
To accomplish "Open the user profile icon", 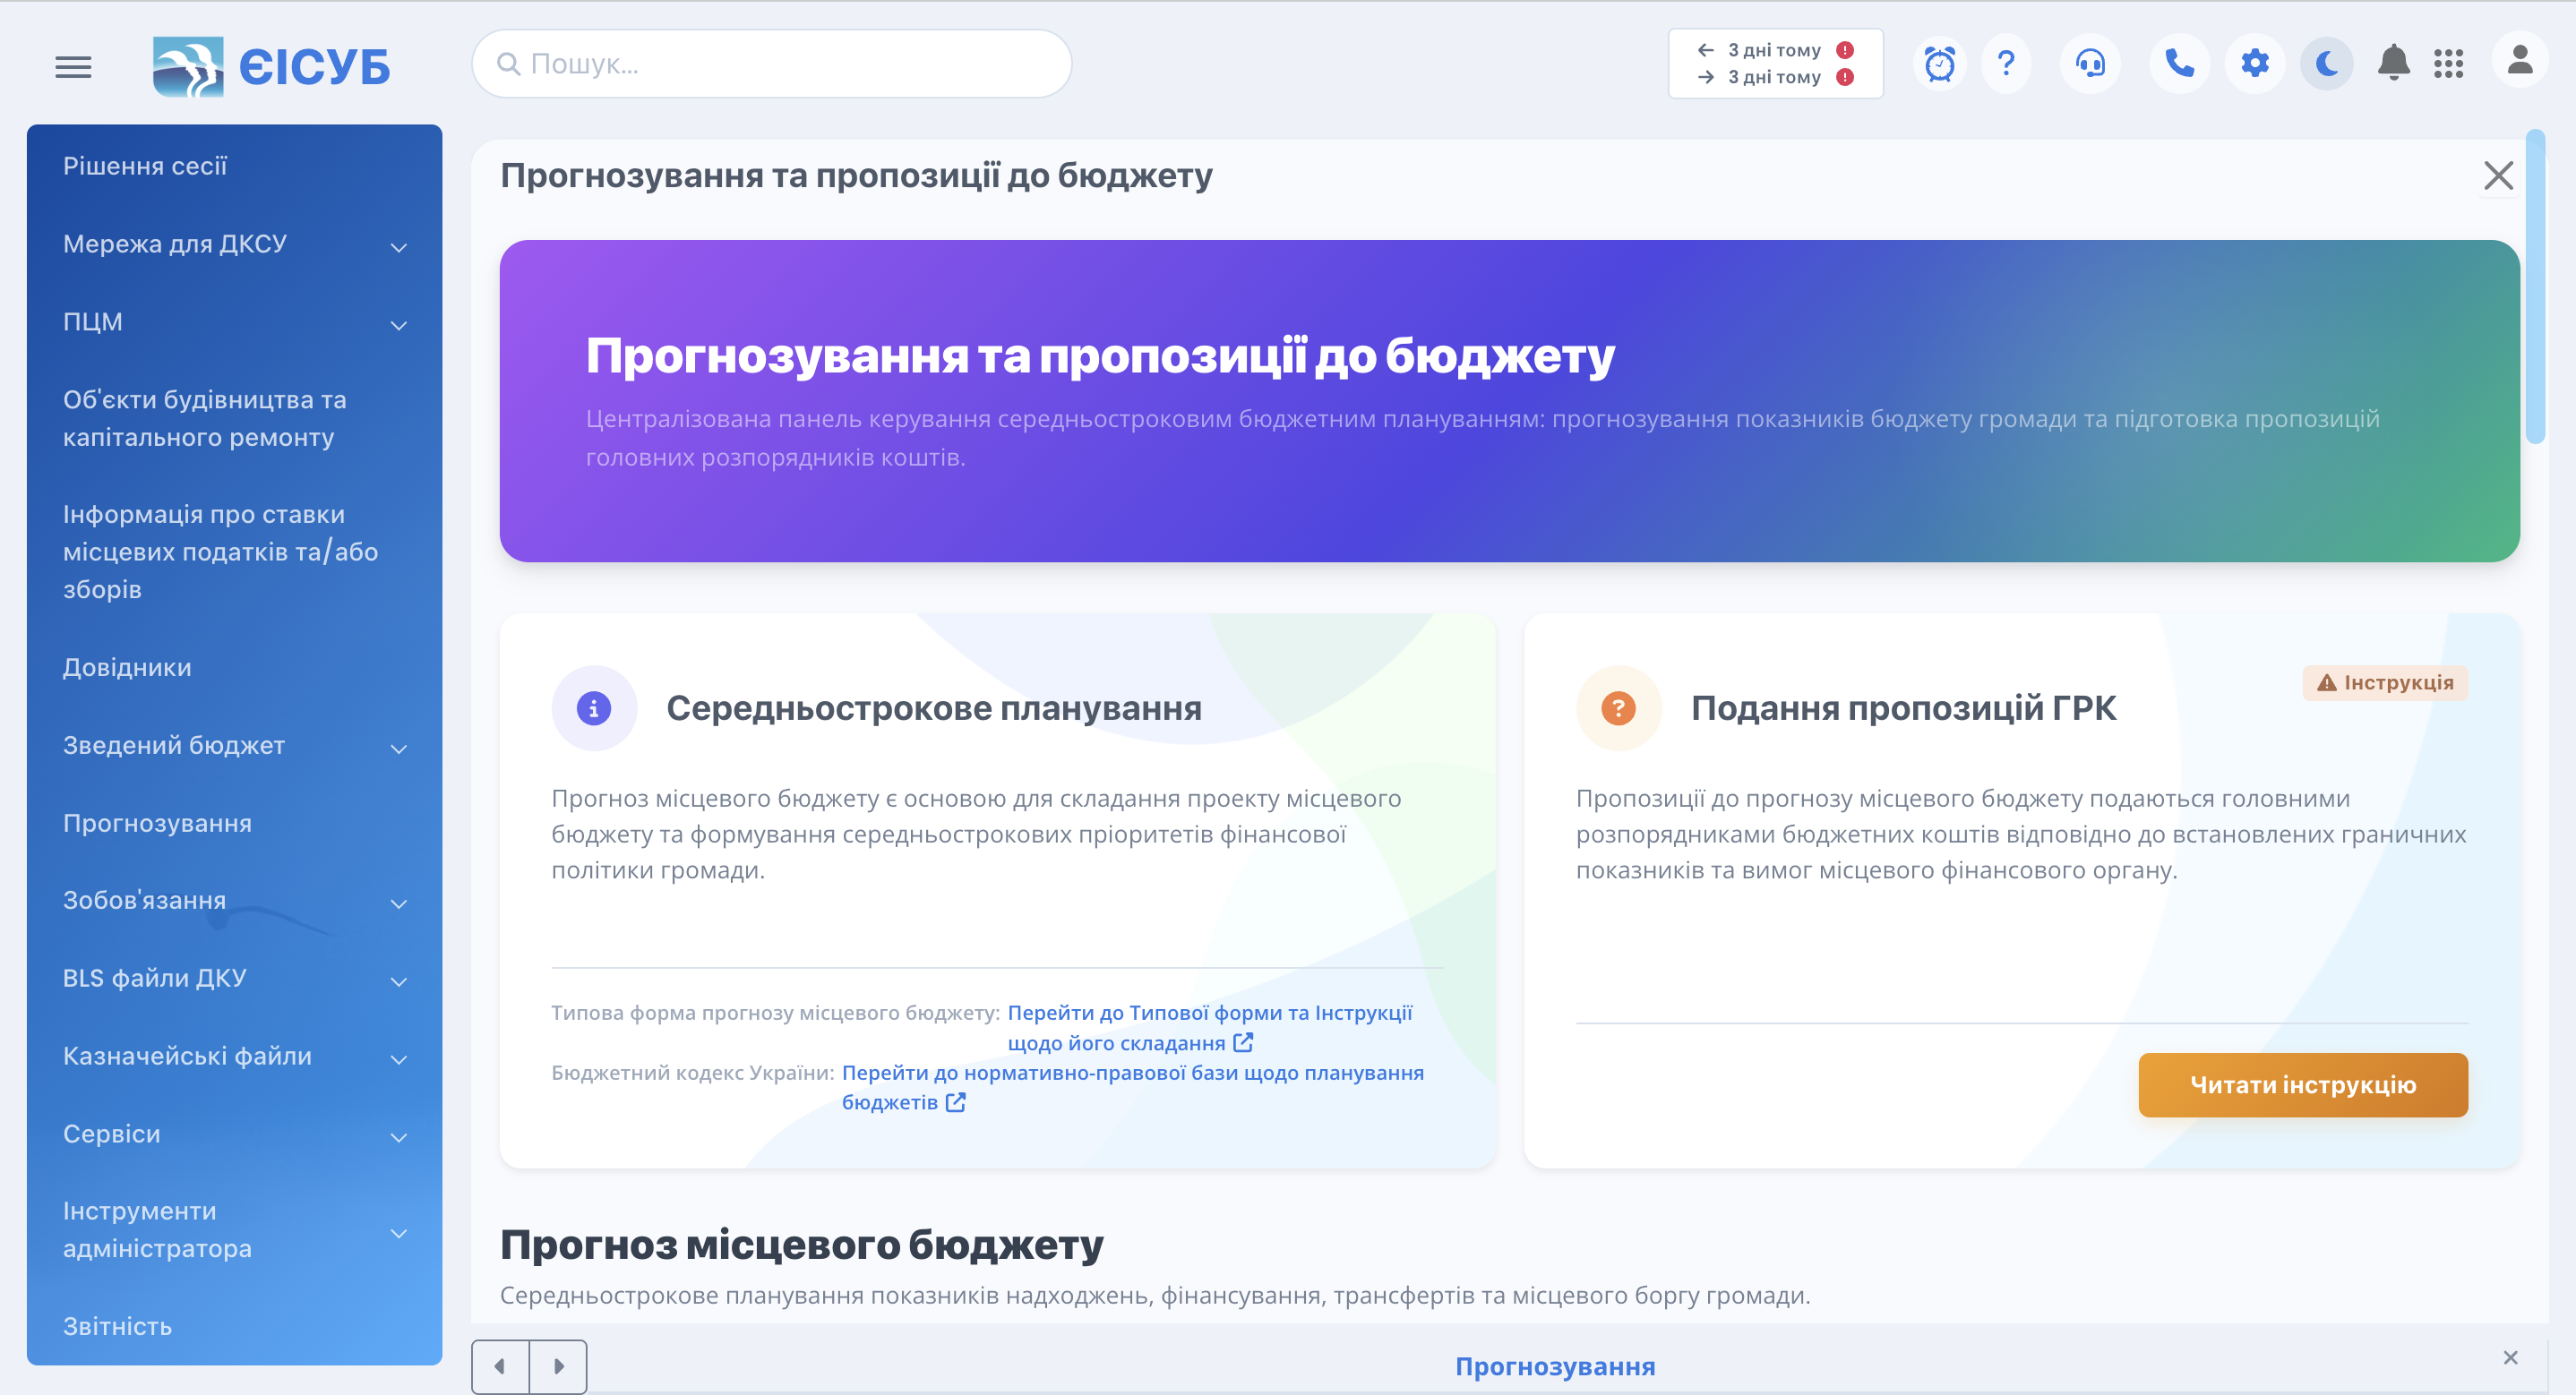I will click(2520, 62).
